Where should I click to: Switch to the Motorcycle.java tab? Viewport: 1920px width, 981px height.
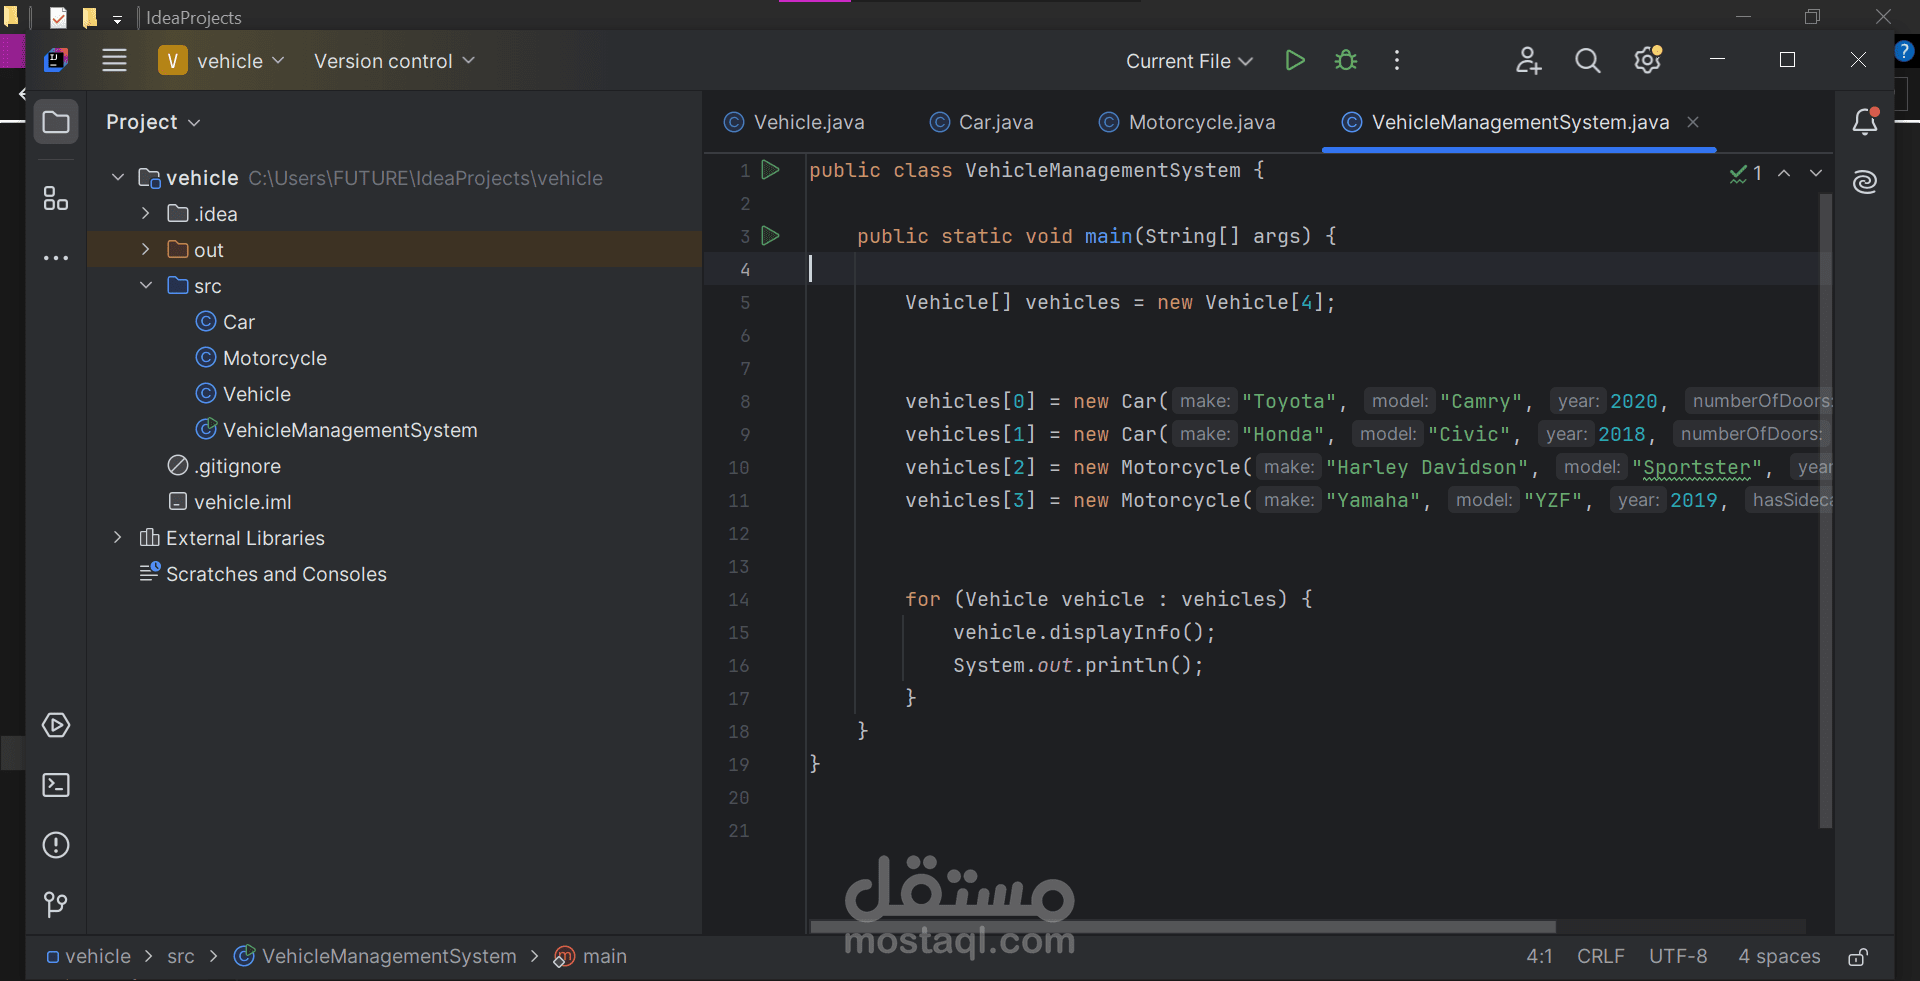[1188, 122]
